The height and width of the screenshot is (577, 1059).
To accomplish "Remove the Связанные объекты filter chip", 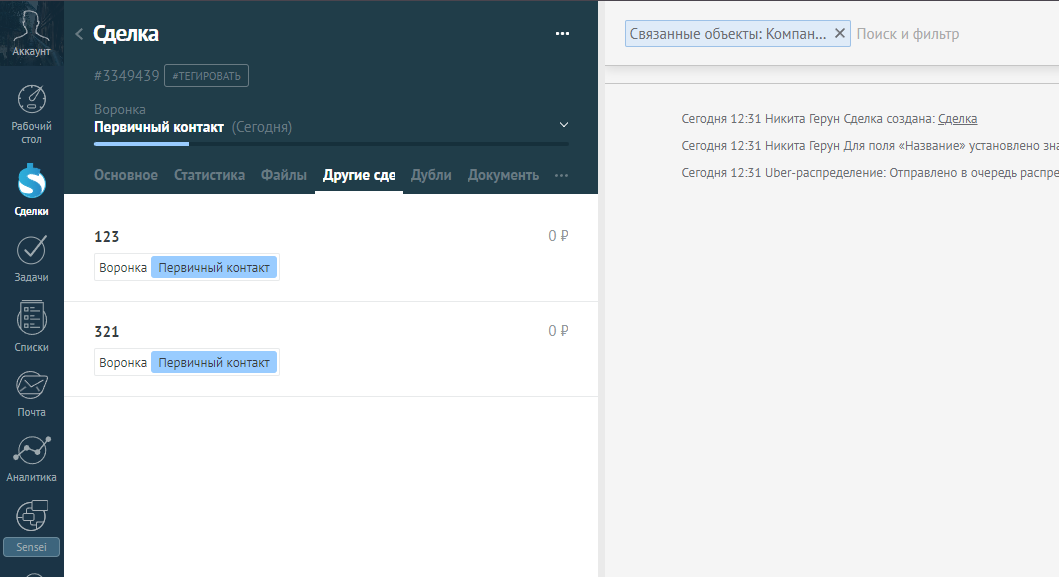I will (x=840, y=33).
